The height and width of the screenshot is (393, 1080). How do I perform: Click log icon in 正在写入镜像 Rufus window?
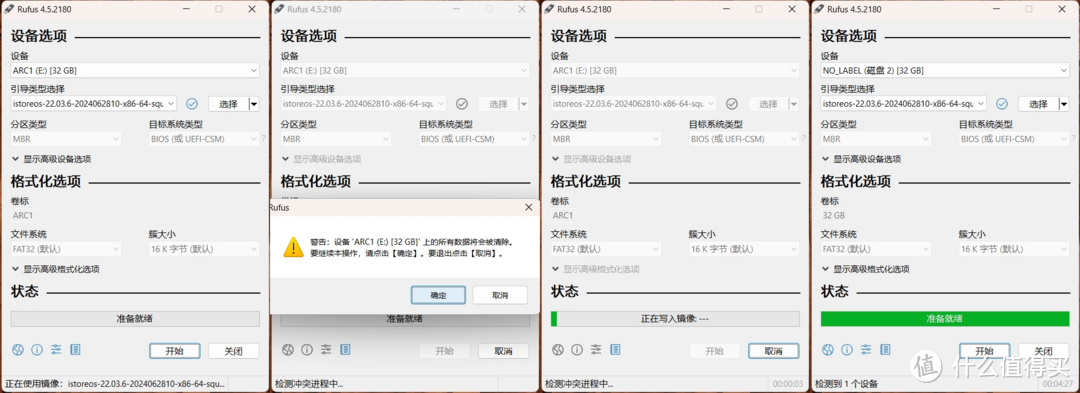coord(616,350)
